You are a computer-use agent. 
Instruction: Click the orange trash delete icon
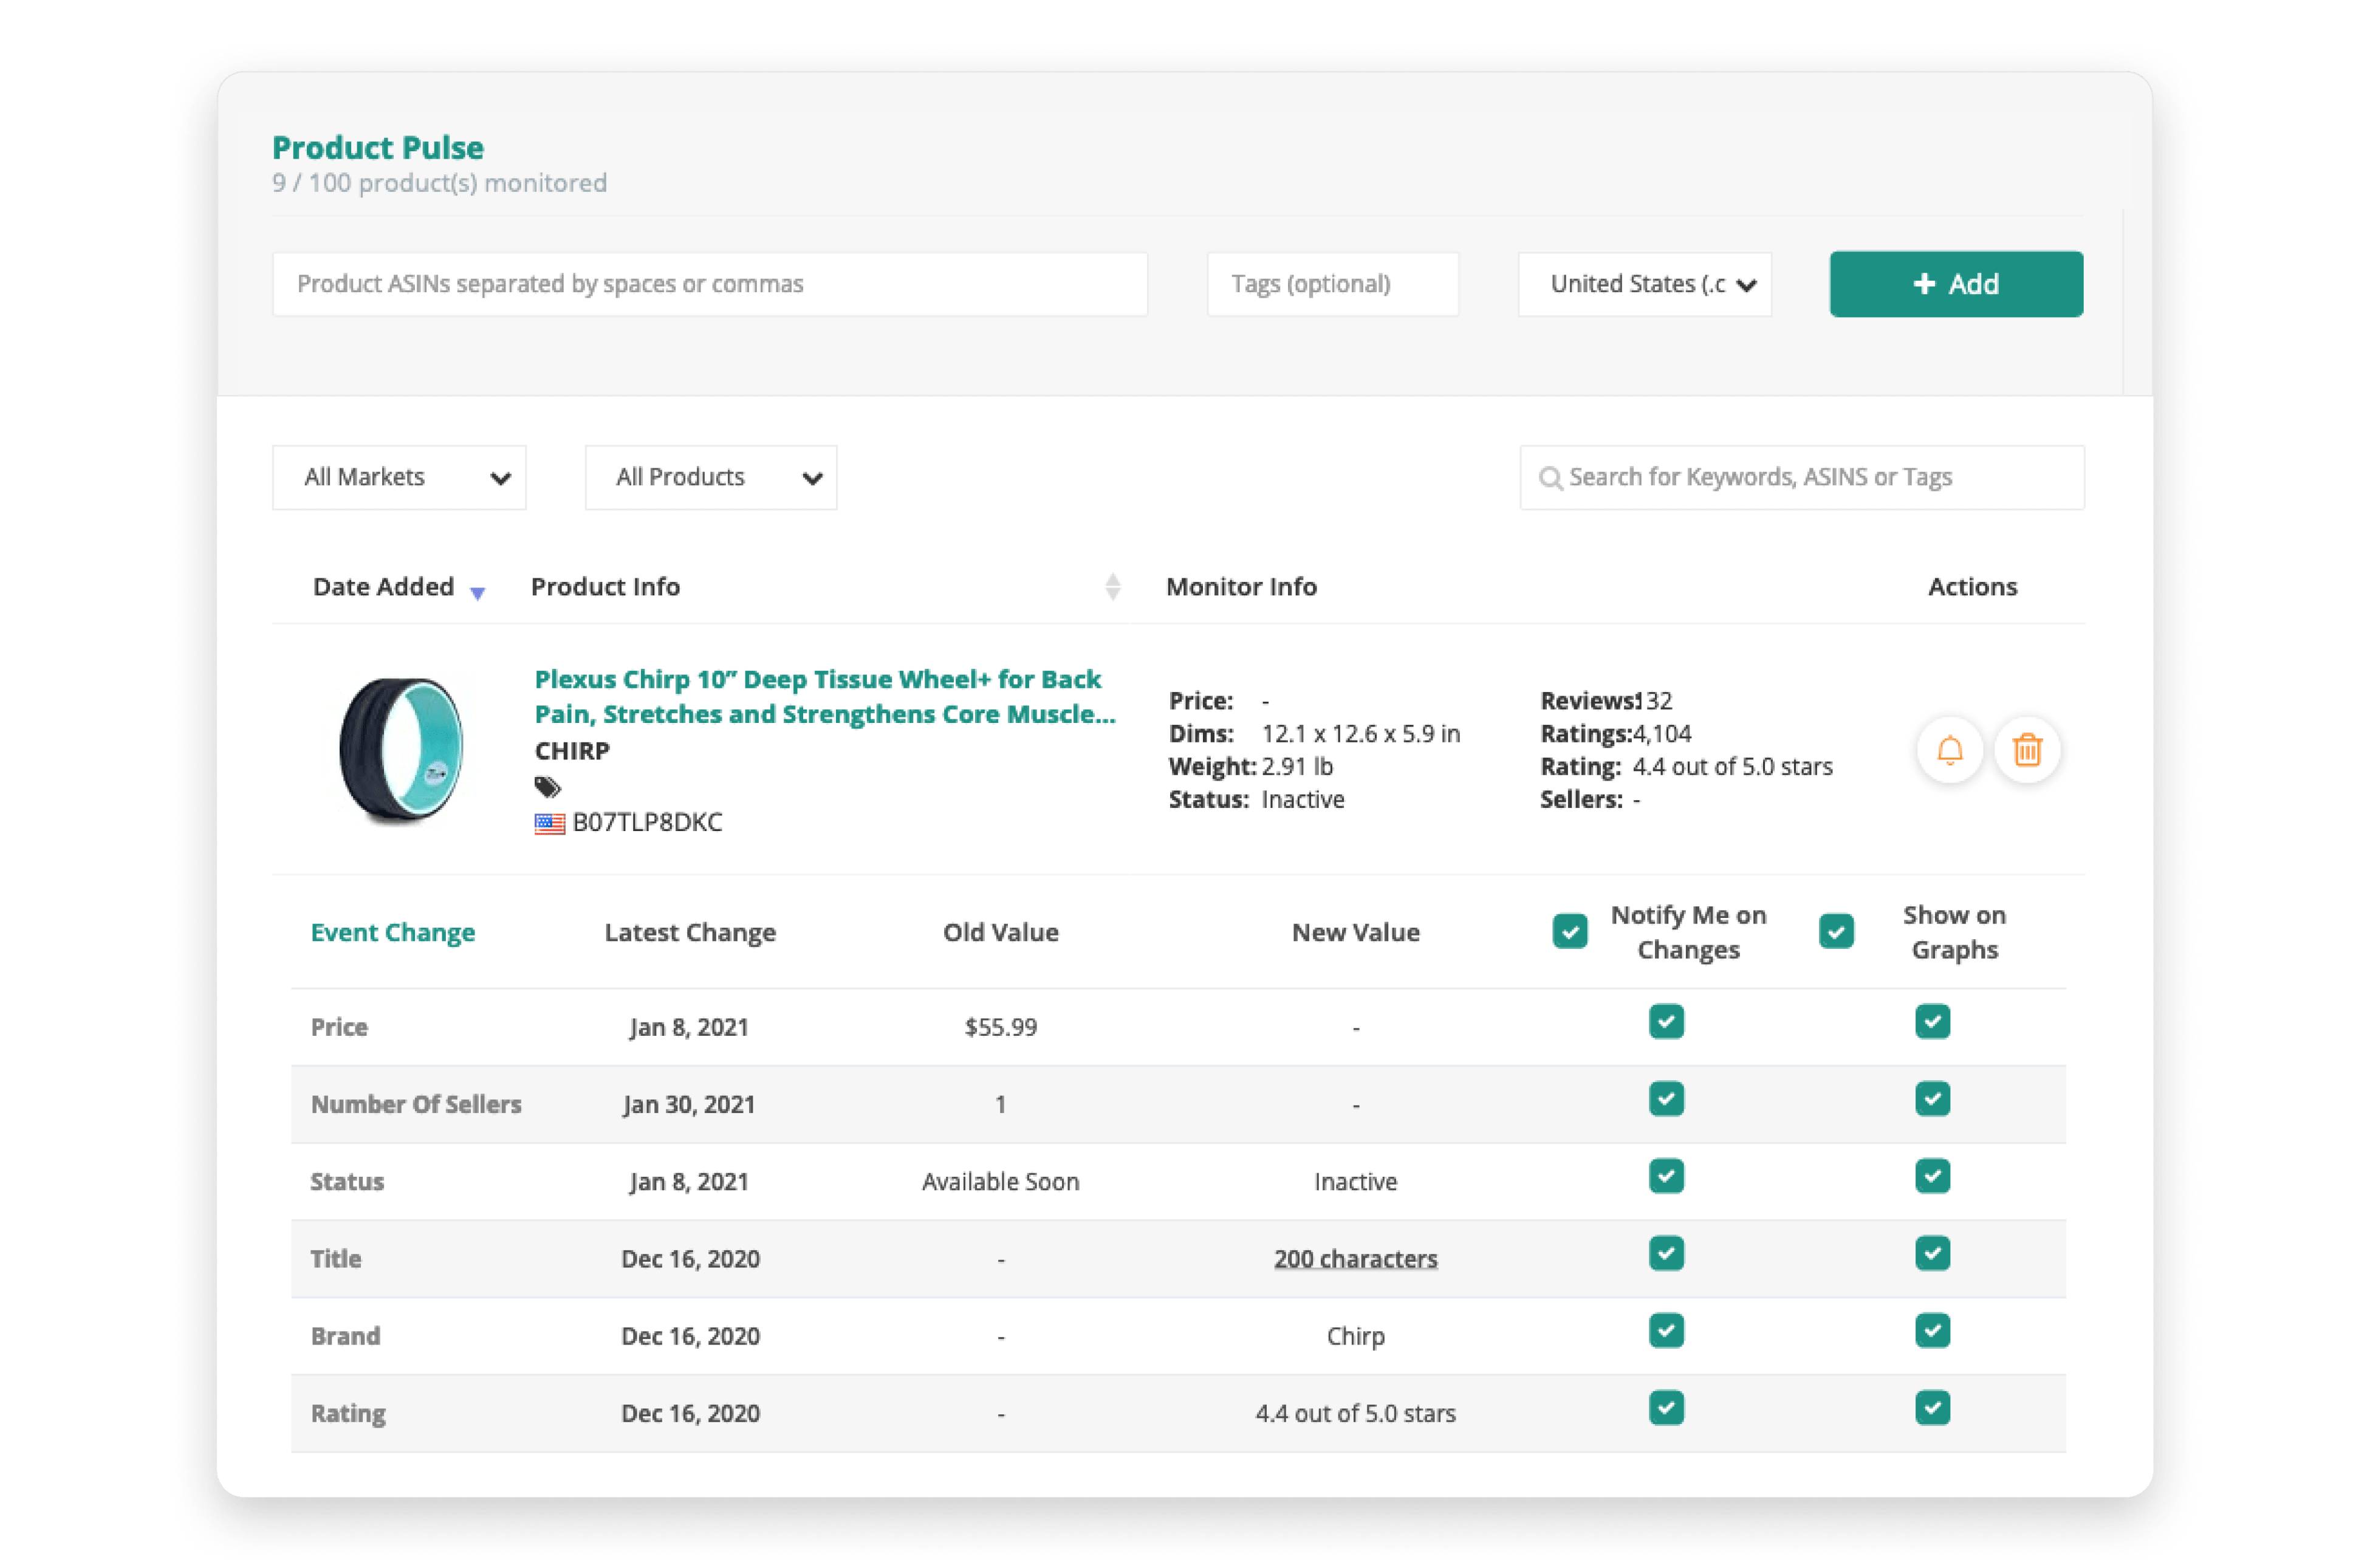[2027, 749]
